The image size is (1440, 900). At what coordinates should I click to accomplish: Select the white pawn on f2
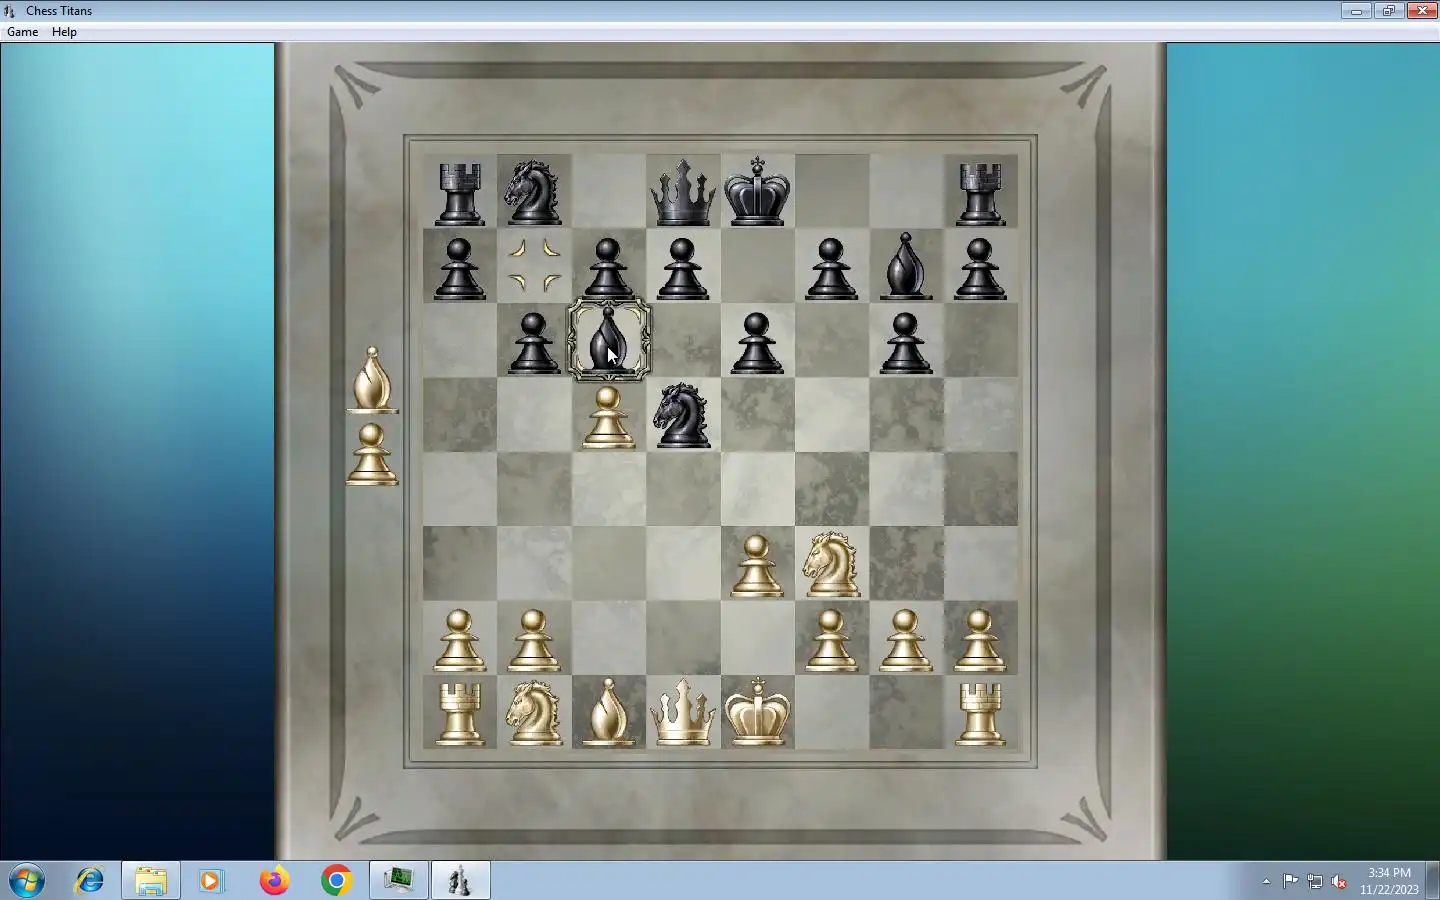(832, 640)
